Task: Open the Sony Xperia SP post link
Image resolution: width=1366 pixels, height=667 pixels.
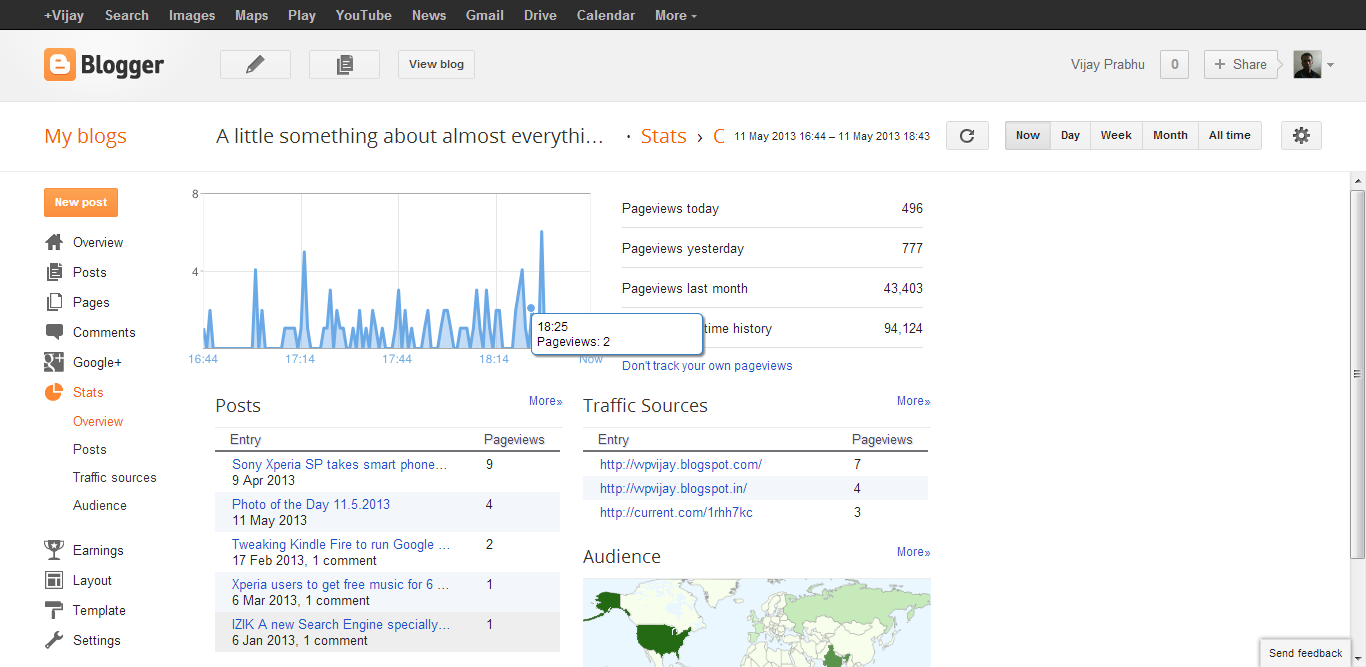Action: tap(340, 464)
